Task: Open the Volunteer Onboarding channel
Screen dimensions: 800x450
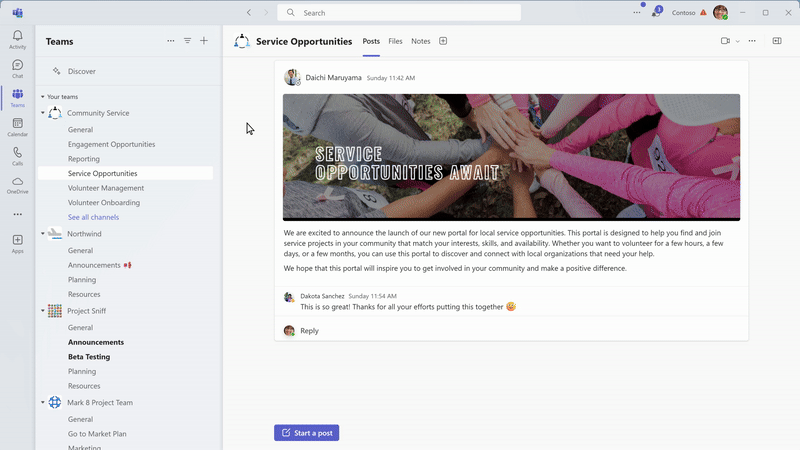Action: [104, 203]
